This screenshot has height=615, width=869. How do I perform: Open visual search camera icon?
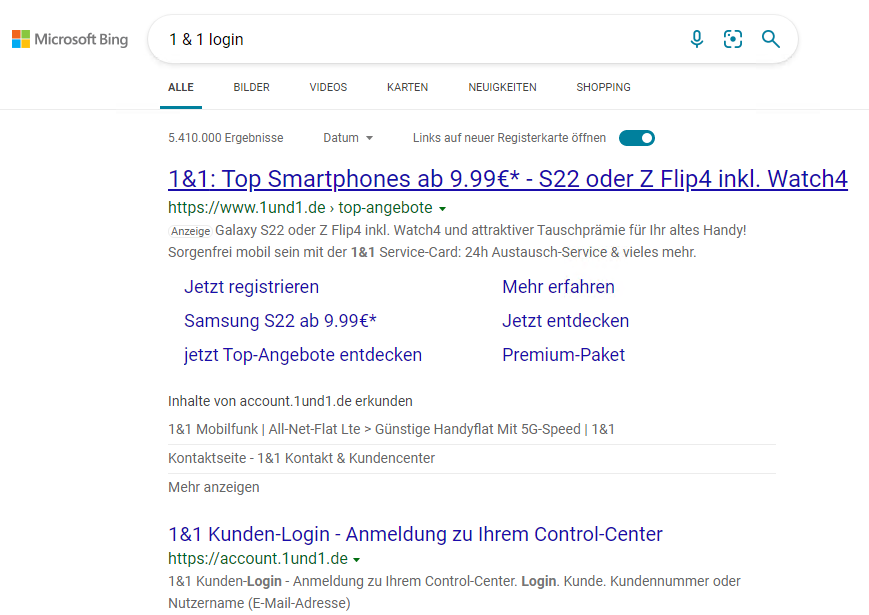tap(733, 39)
